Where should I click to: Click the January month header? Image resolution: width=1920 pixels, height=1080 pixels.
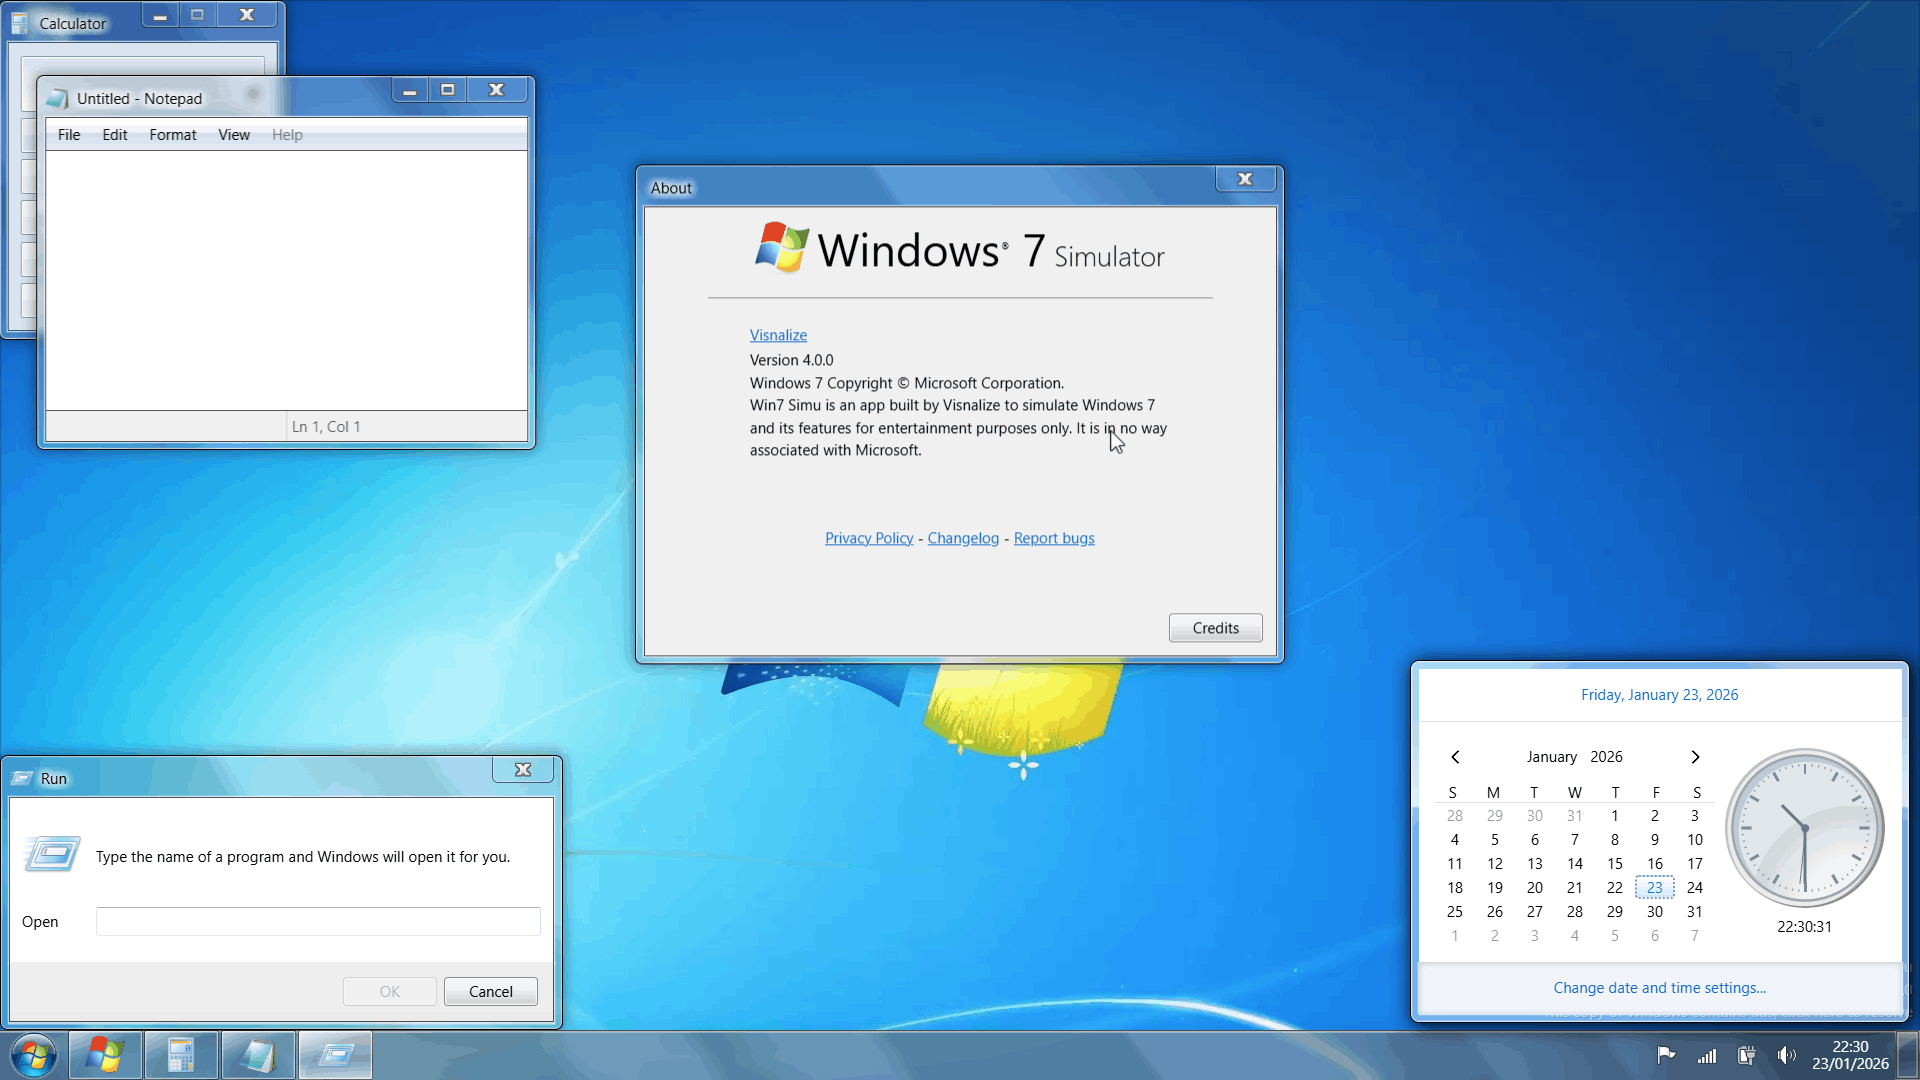coord(1551,757)
